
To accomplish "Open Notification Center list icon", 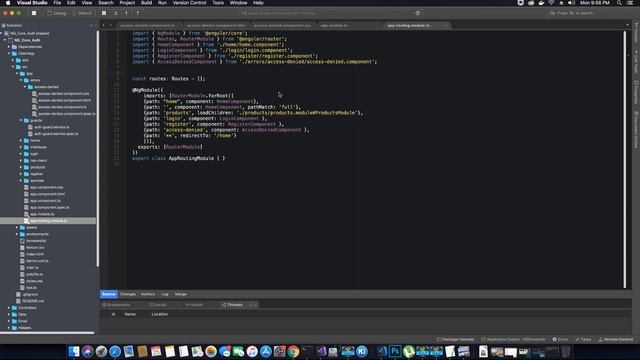I will pyautogui.click(x=631, y=3).
